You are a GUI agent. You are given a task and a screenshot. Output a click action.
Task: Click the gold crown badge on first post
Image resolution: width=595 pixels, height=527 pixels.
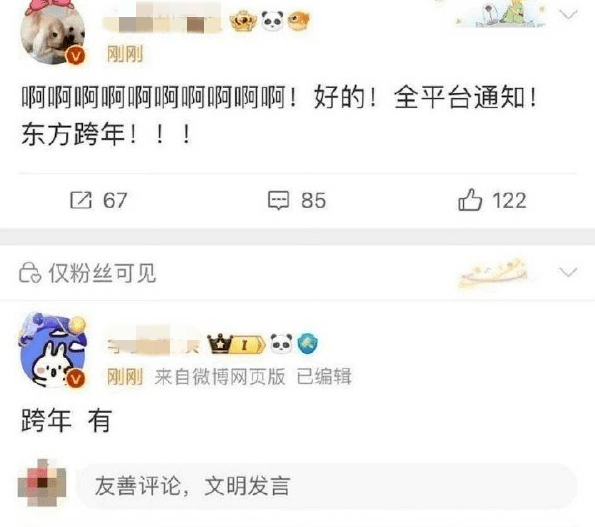point(243,20)
